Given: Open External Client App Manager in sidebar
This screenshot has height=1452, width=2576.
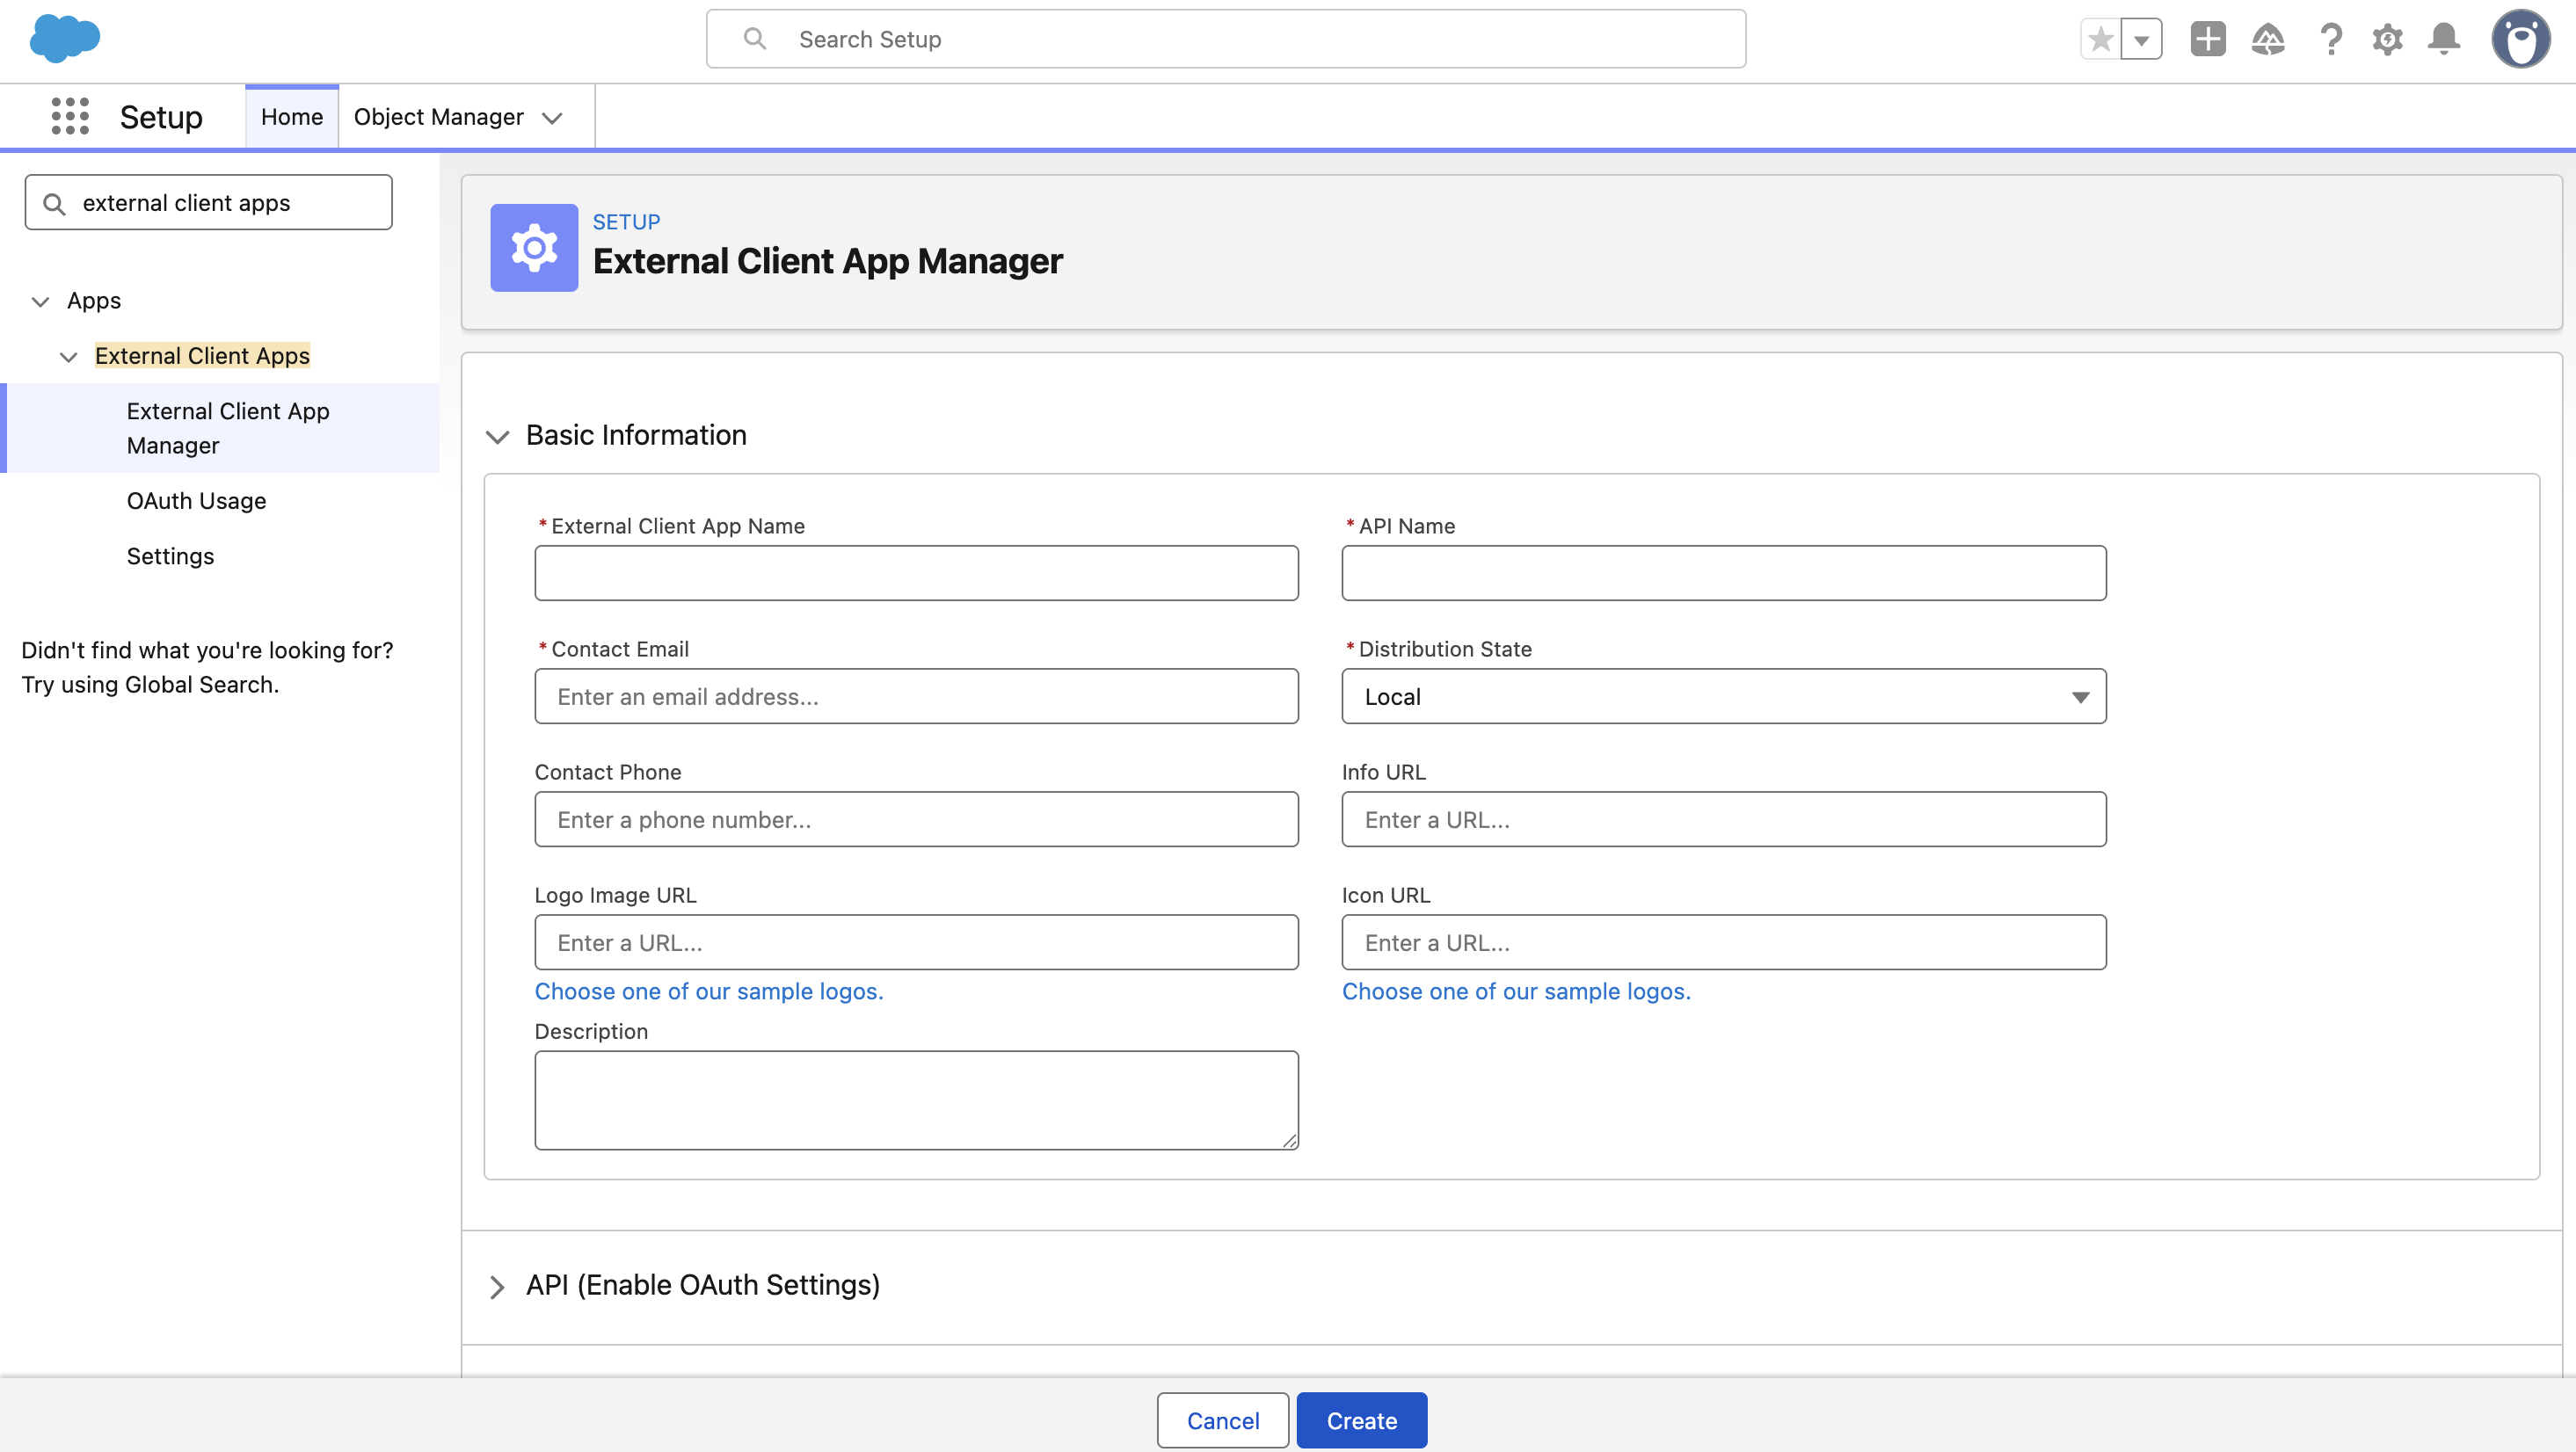Looking at the screenshot, I should click(228, 428).
